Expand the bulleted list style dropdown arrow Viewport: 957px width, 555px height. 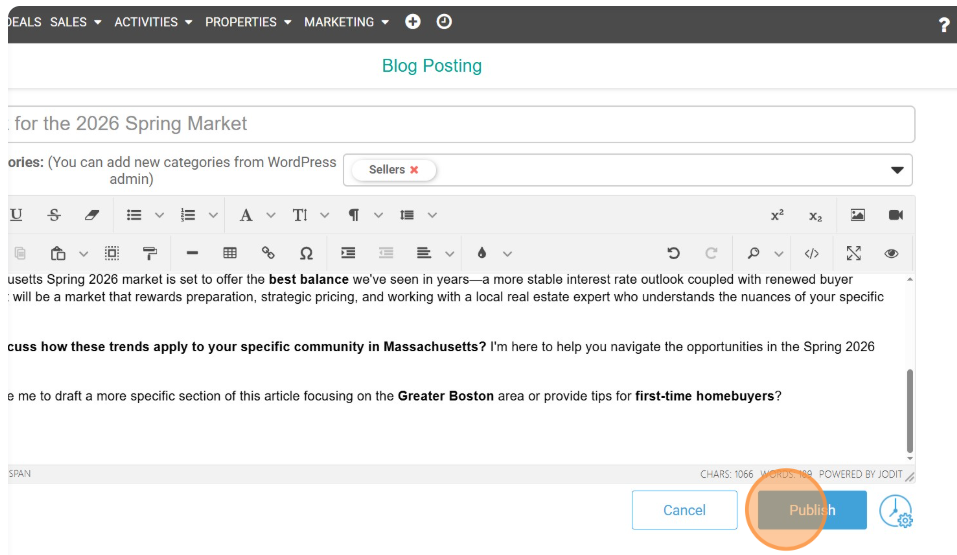coord(159,215)
